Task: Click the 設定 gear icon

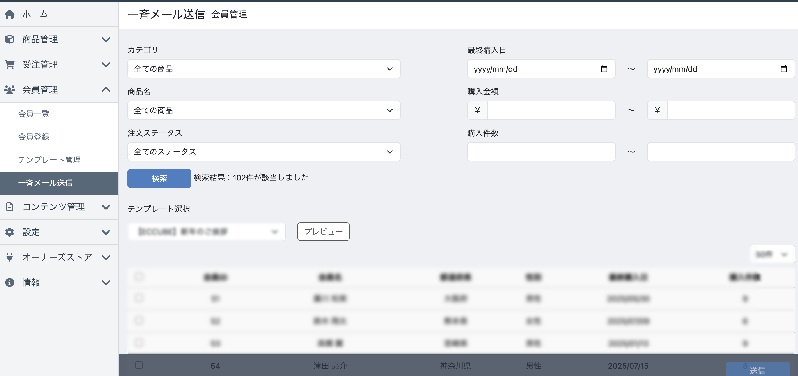Action: tap(9, 232)
